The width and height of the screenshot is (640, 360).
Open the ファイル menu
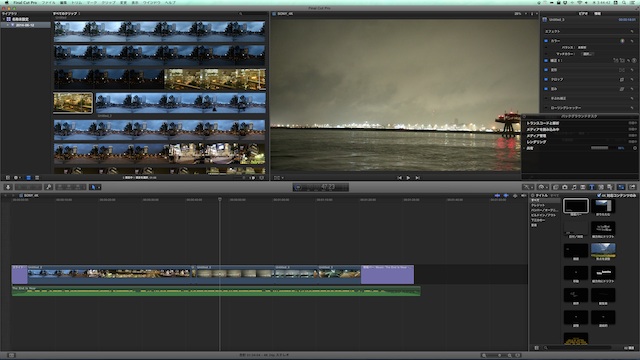49,2
